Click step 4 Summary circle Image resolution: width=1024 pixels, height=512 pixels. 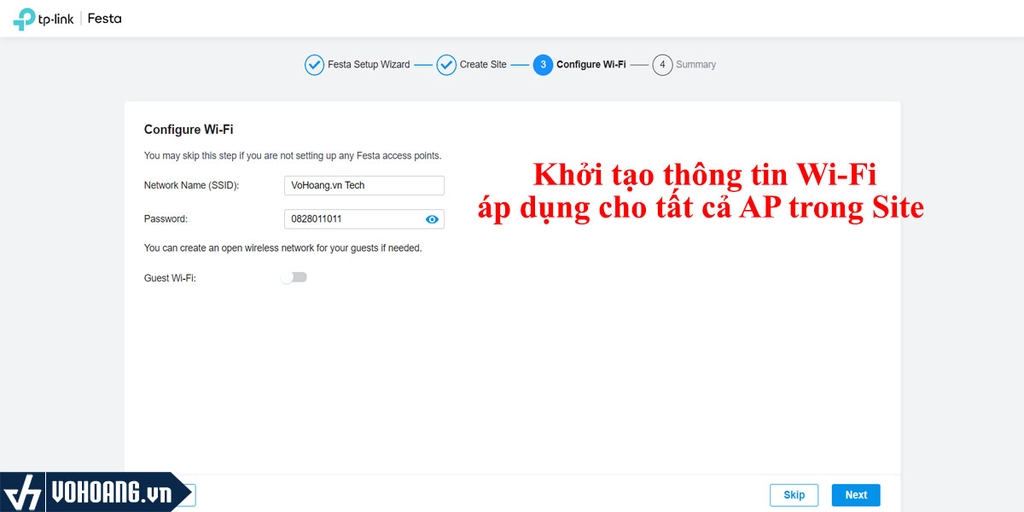click(662, 65)
